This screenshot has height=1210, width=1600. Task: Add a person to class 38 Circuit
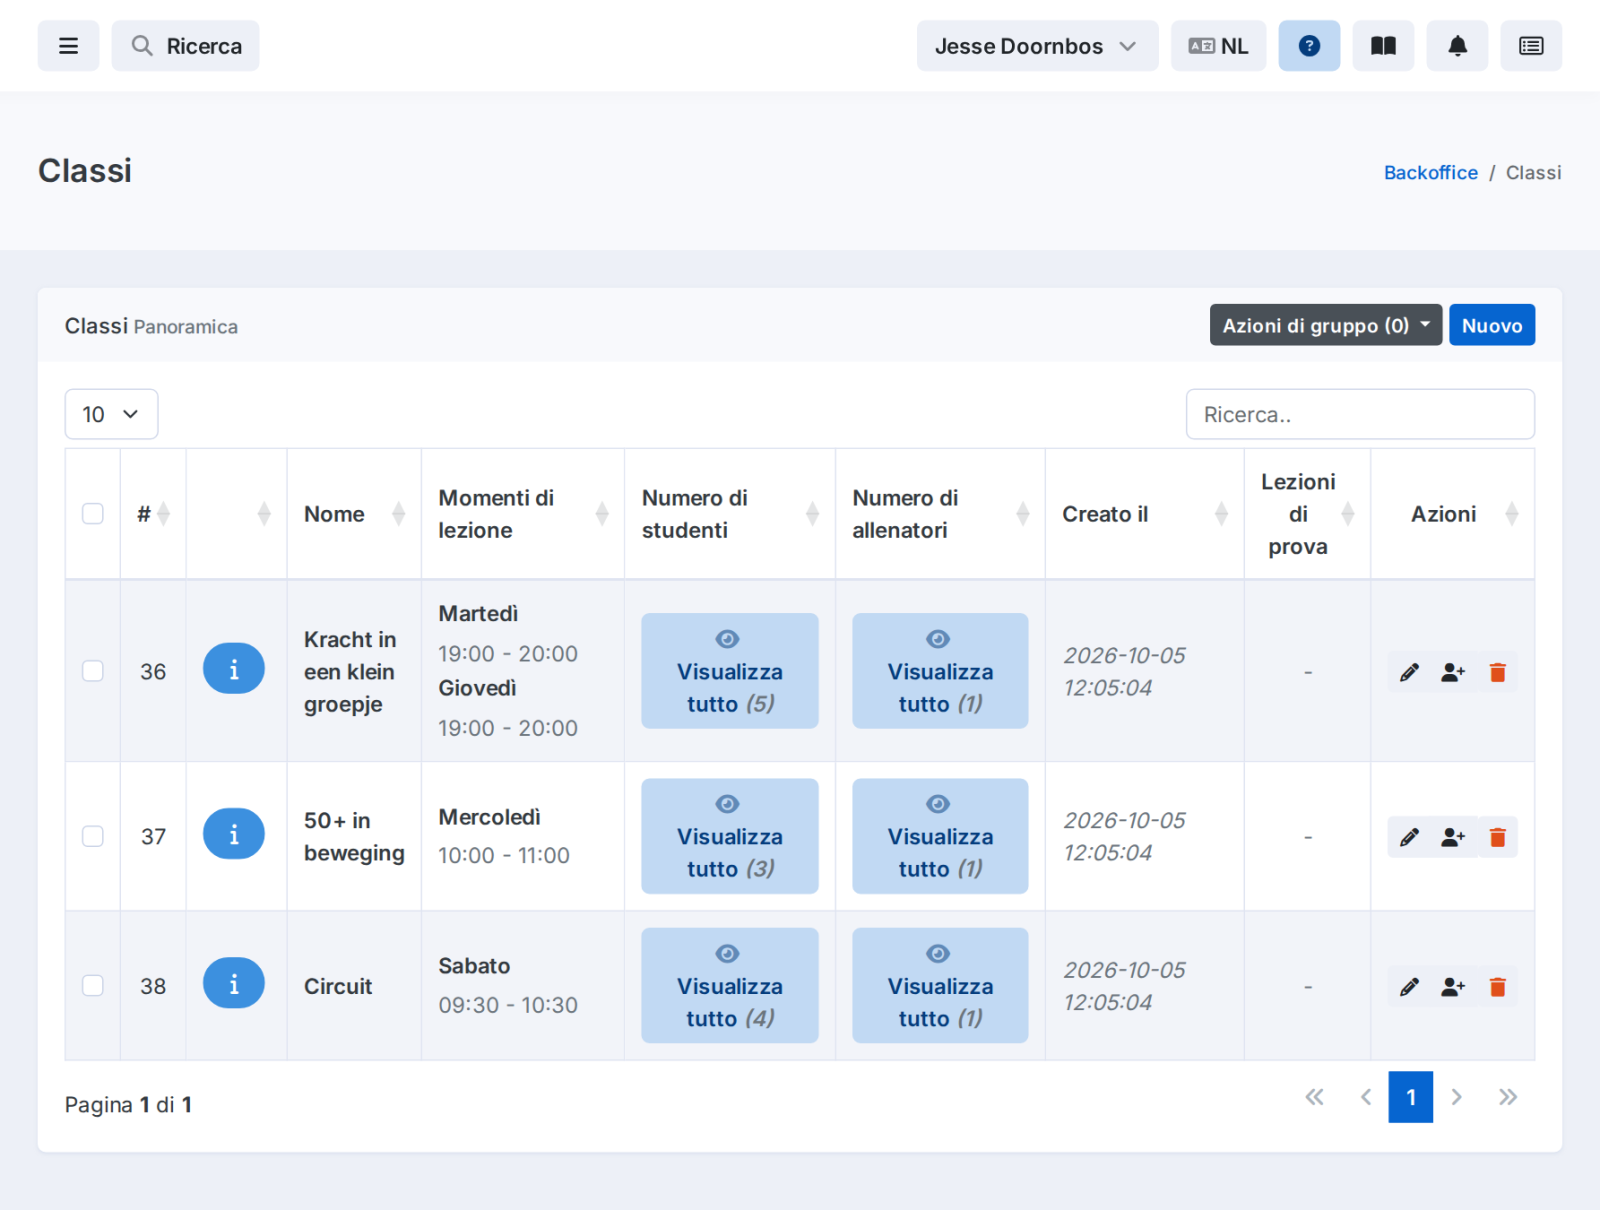point(1453,987)
